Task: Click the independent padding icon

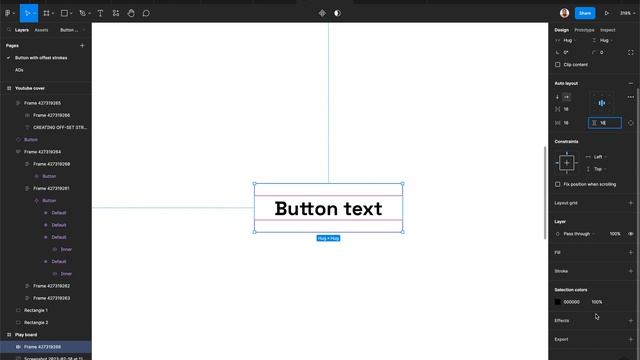Action: (631, 123)
